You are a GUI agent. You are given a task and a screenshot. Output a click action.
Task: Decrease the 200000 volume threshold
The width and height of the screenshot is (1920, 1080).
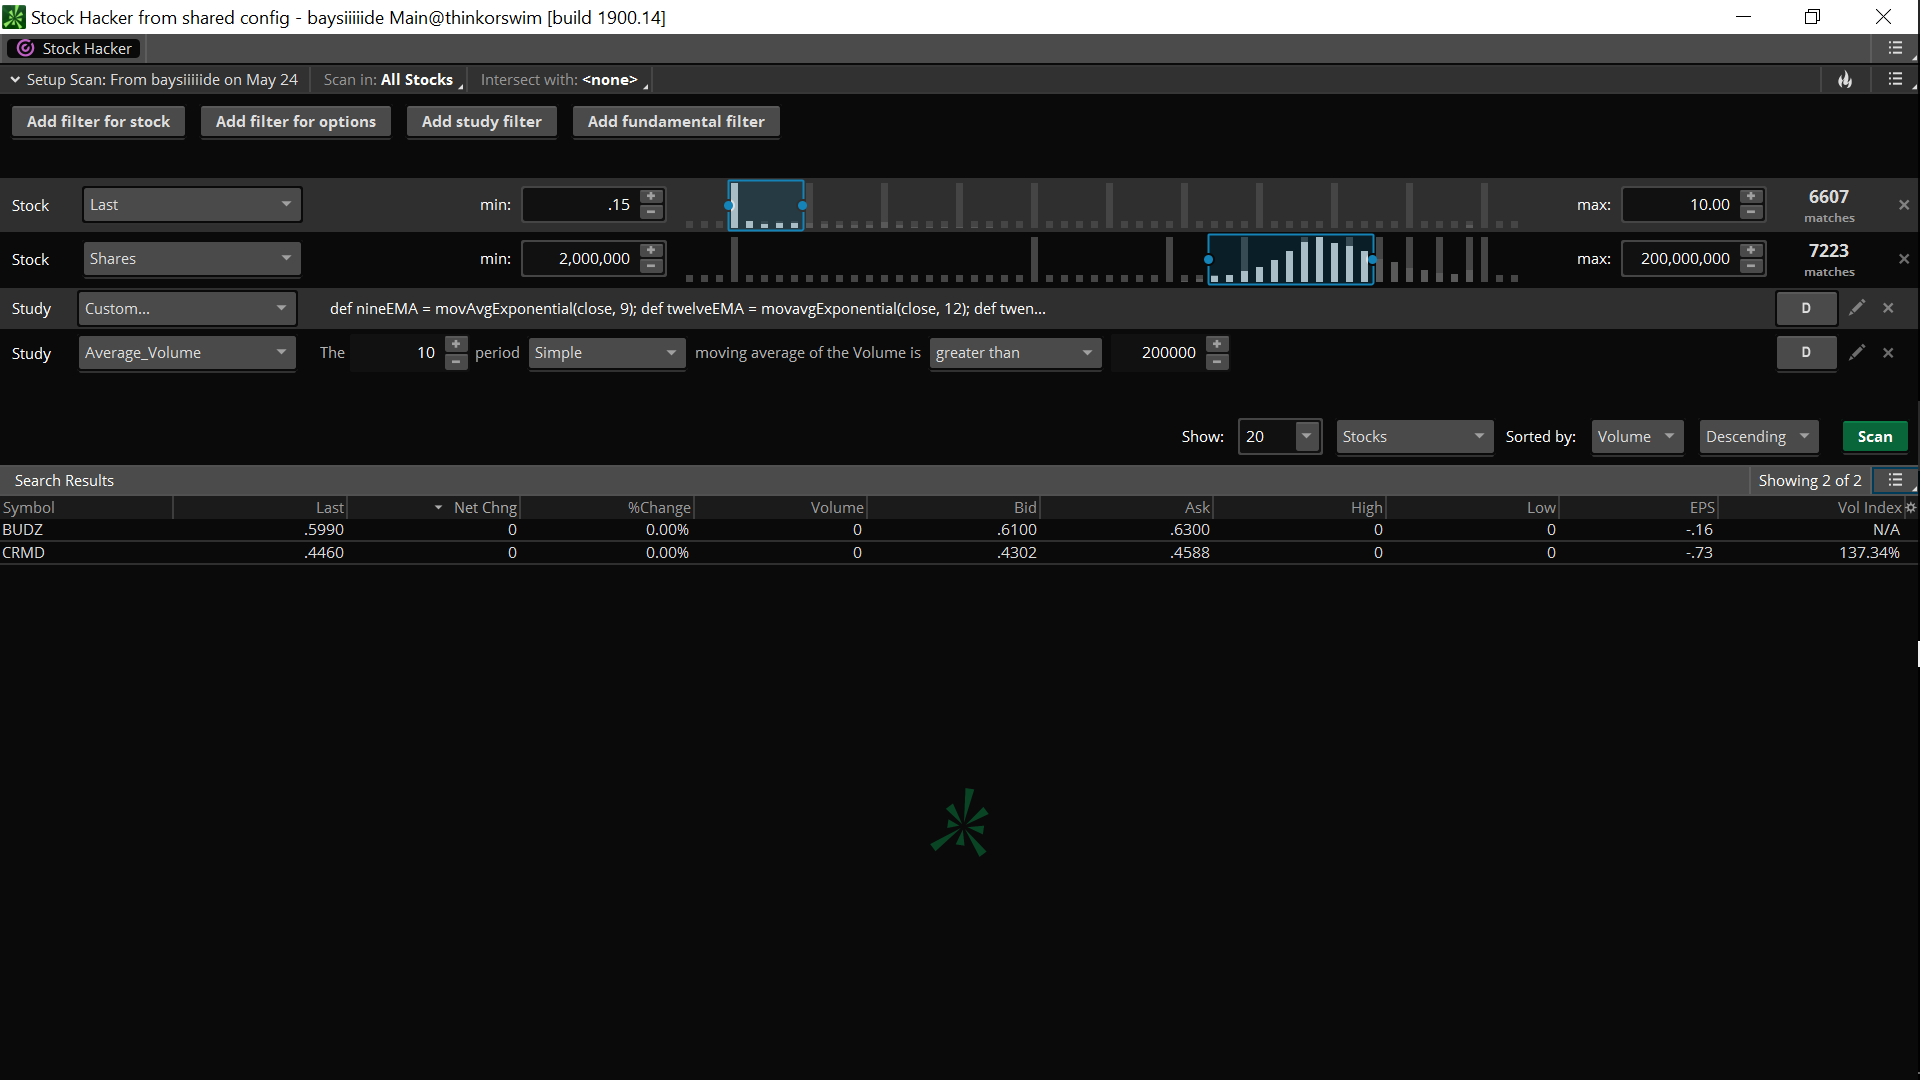(1217, 360)
